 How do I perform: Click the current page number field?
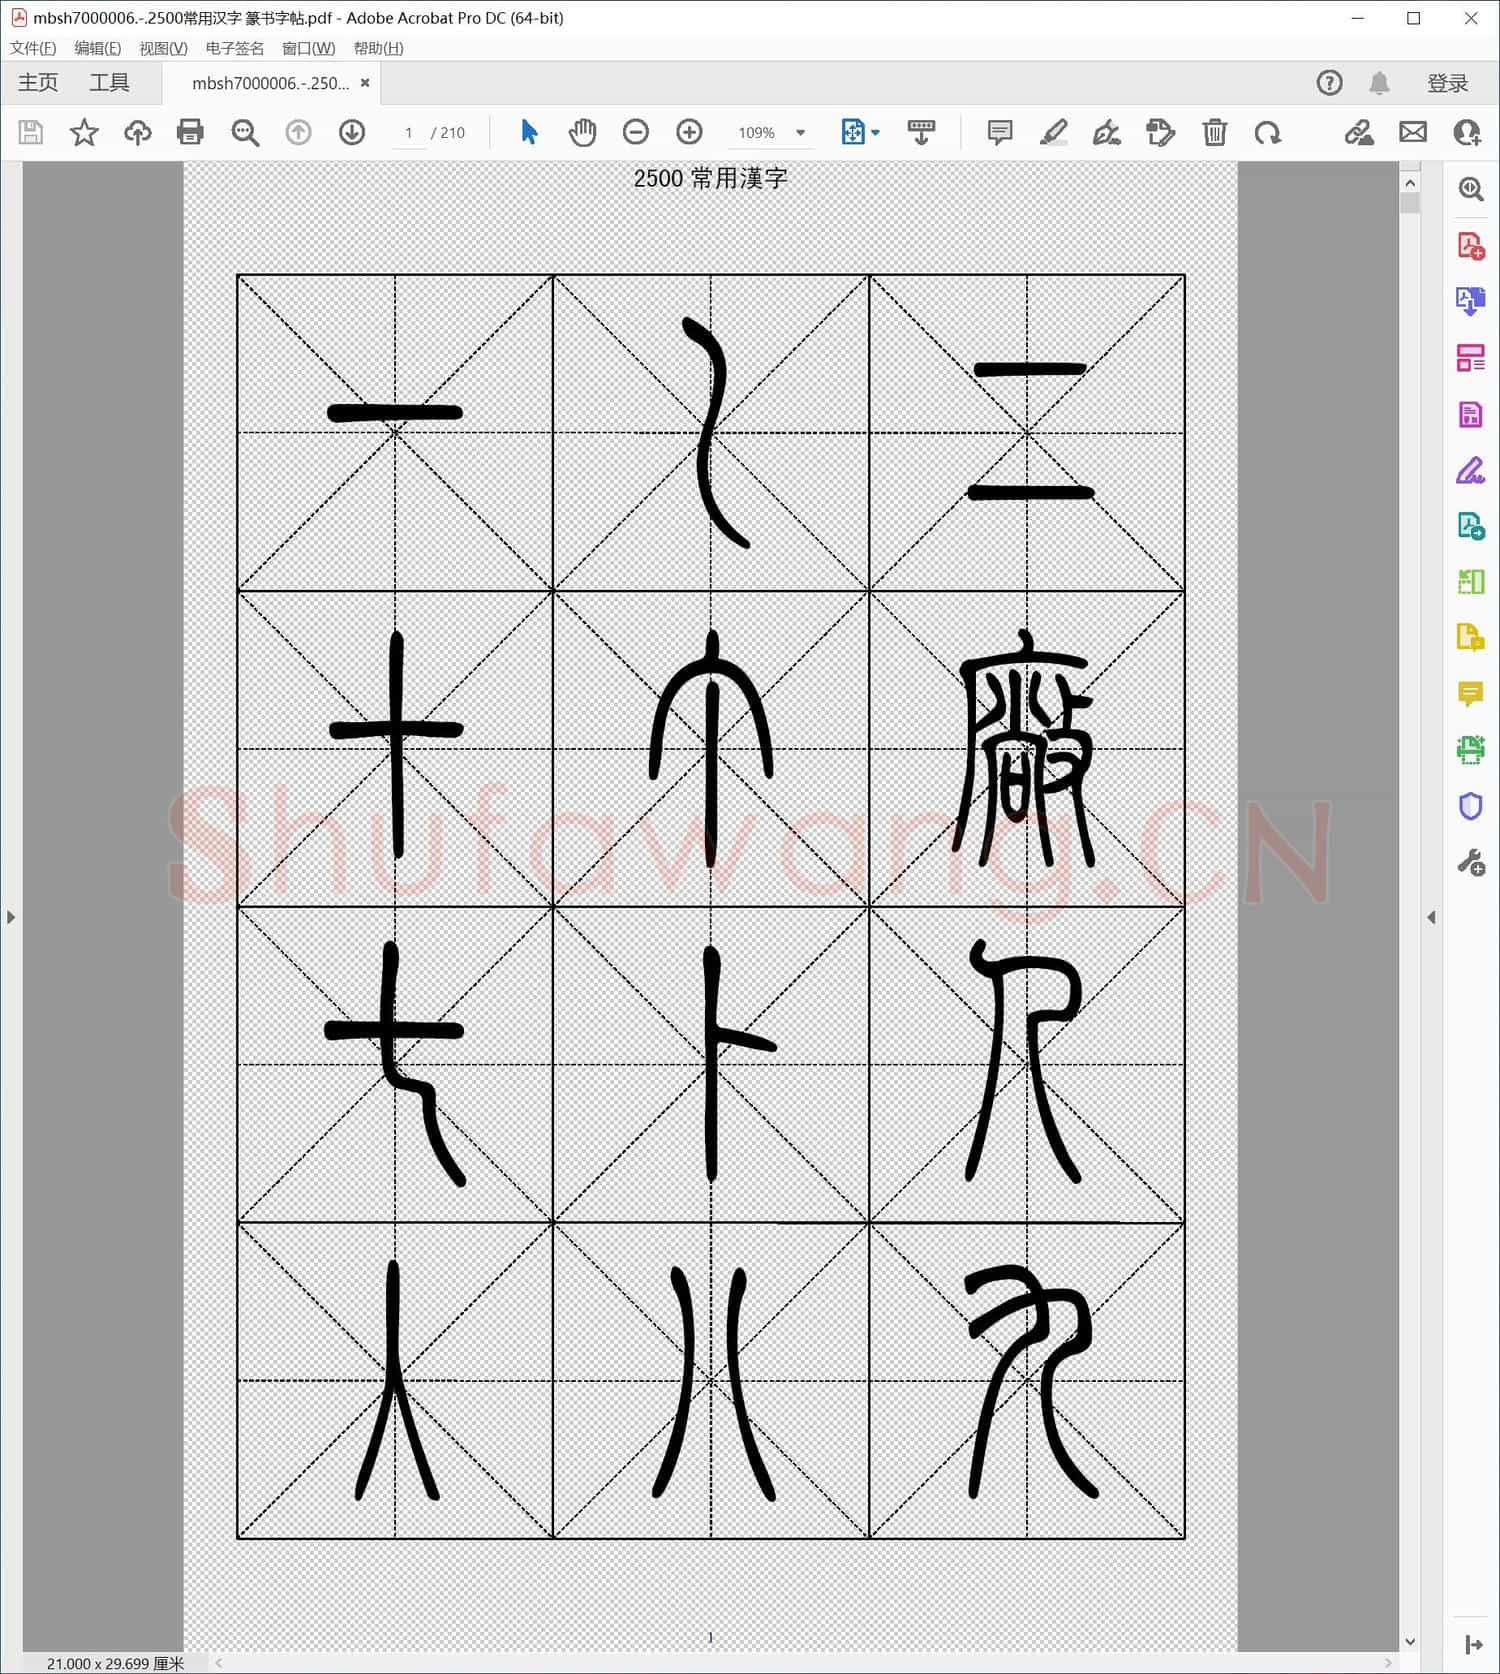[408, 132]
